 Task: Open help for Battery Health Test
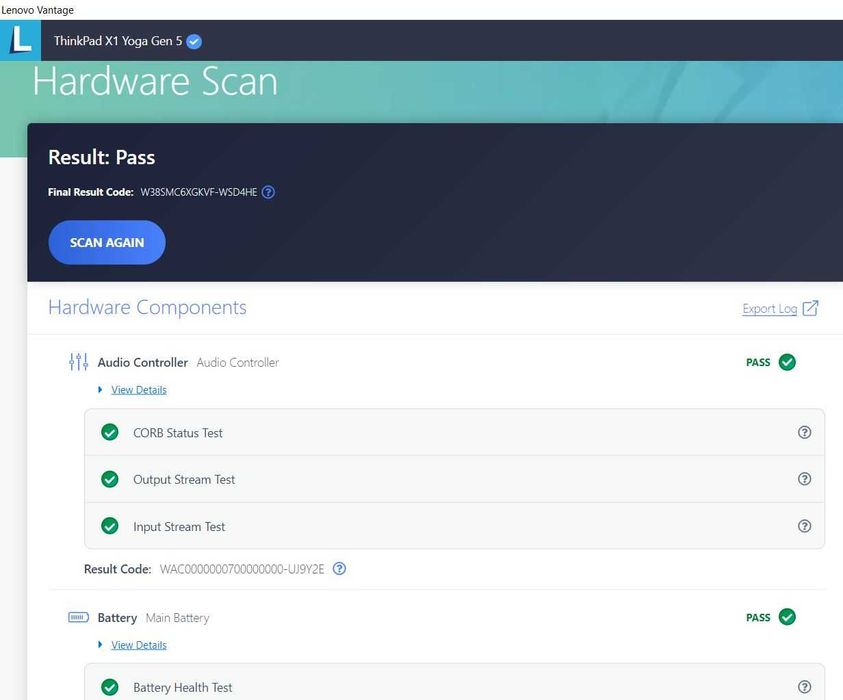coord(804,687)
